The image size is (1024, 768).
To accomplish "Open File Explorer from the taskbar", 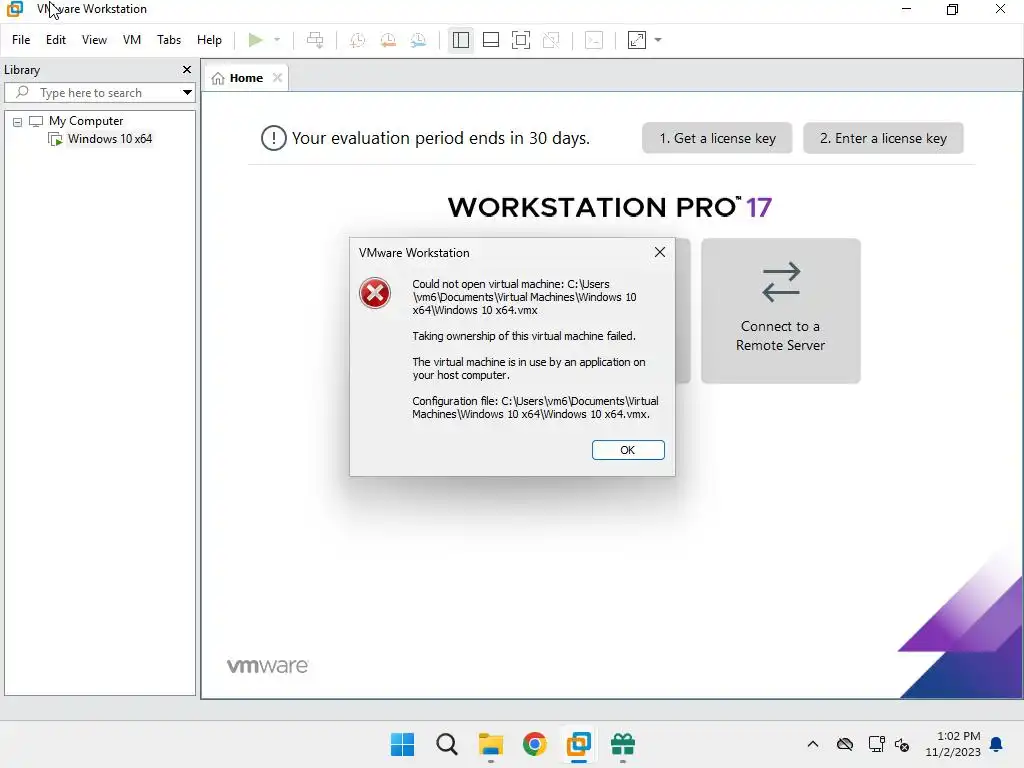I will pyautogui.click(x=490, y=744).
